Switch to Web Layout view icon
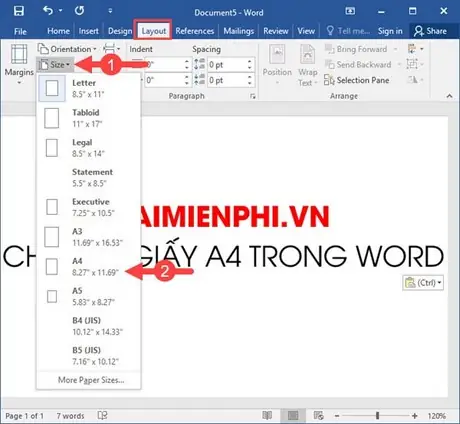This screenshot has width=460, height=424. (319, 415)
